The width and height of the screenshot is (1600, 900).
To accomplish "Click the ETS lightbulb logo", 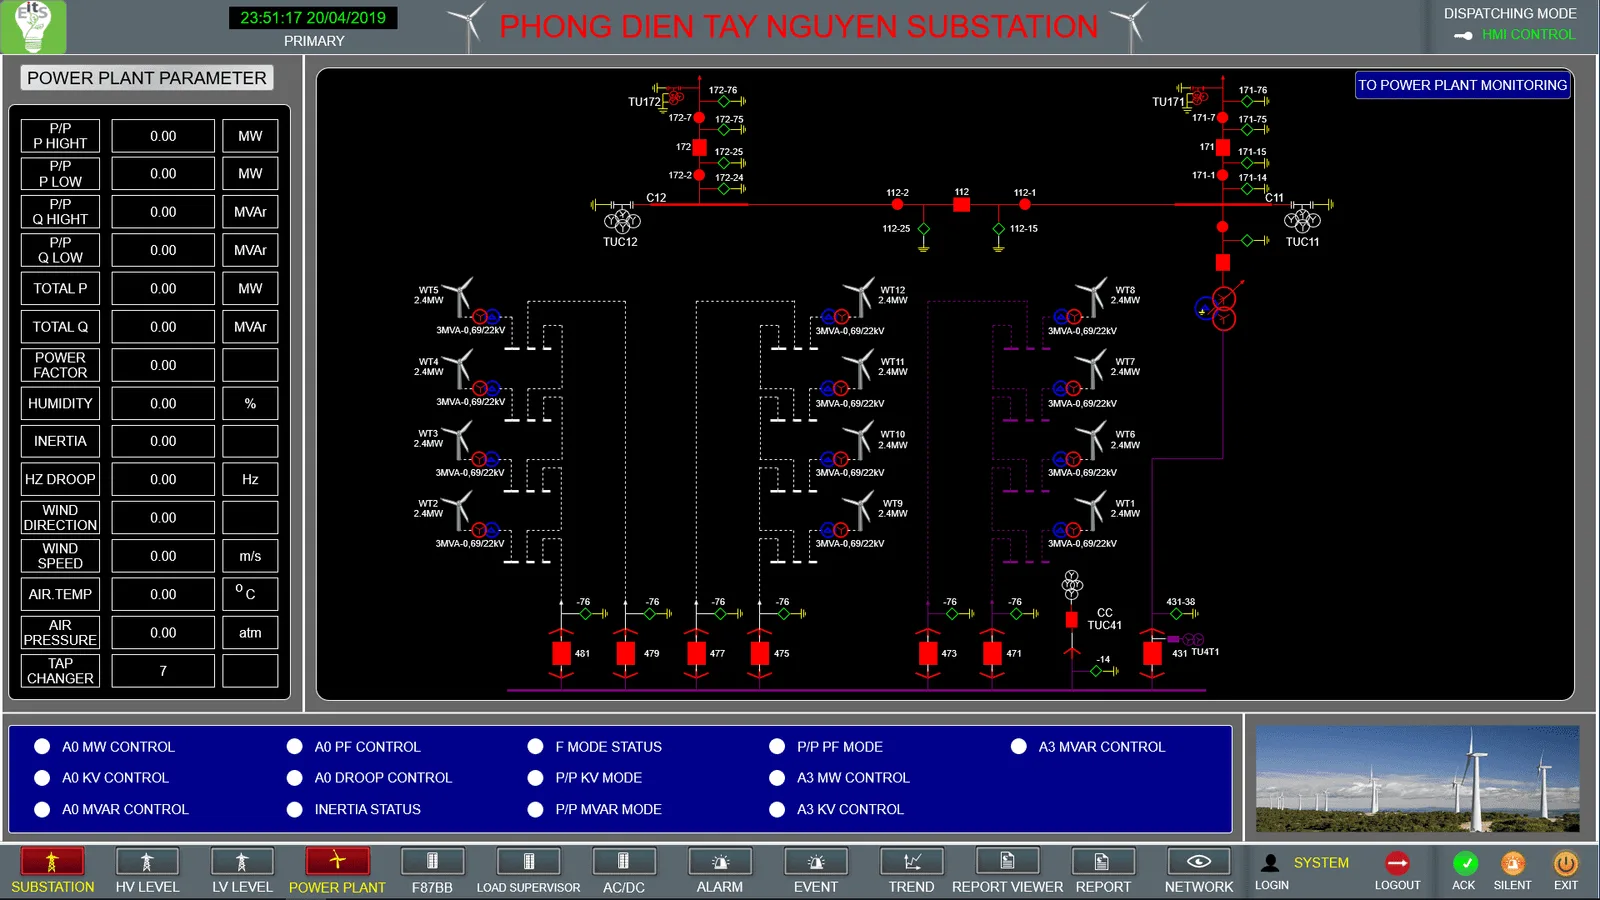I will click(34, 27).
